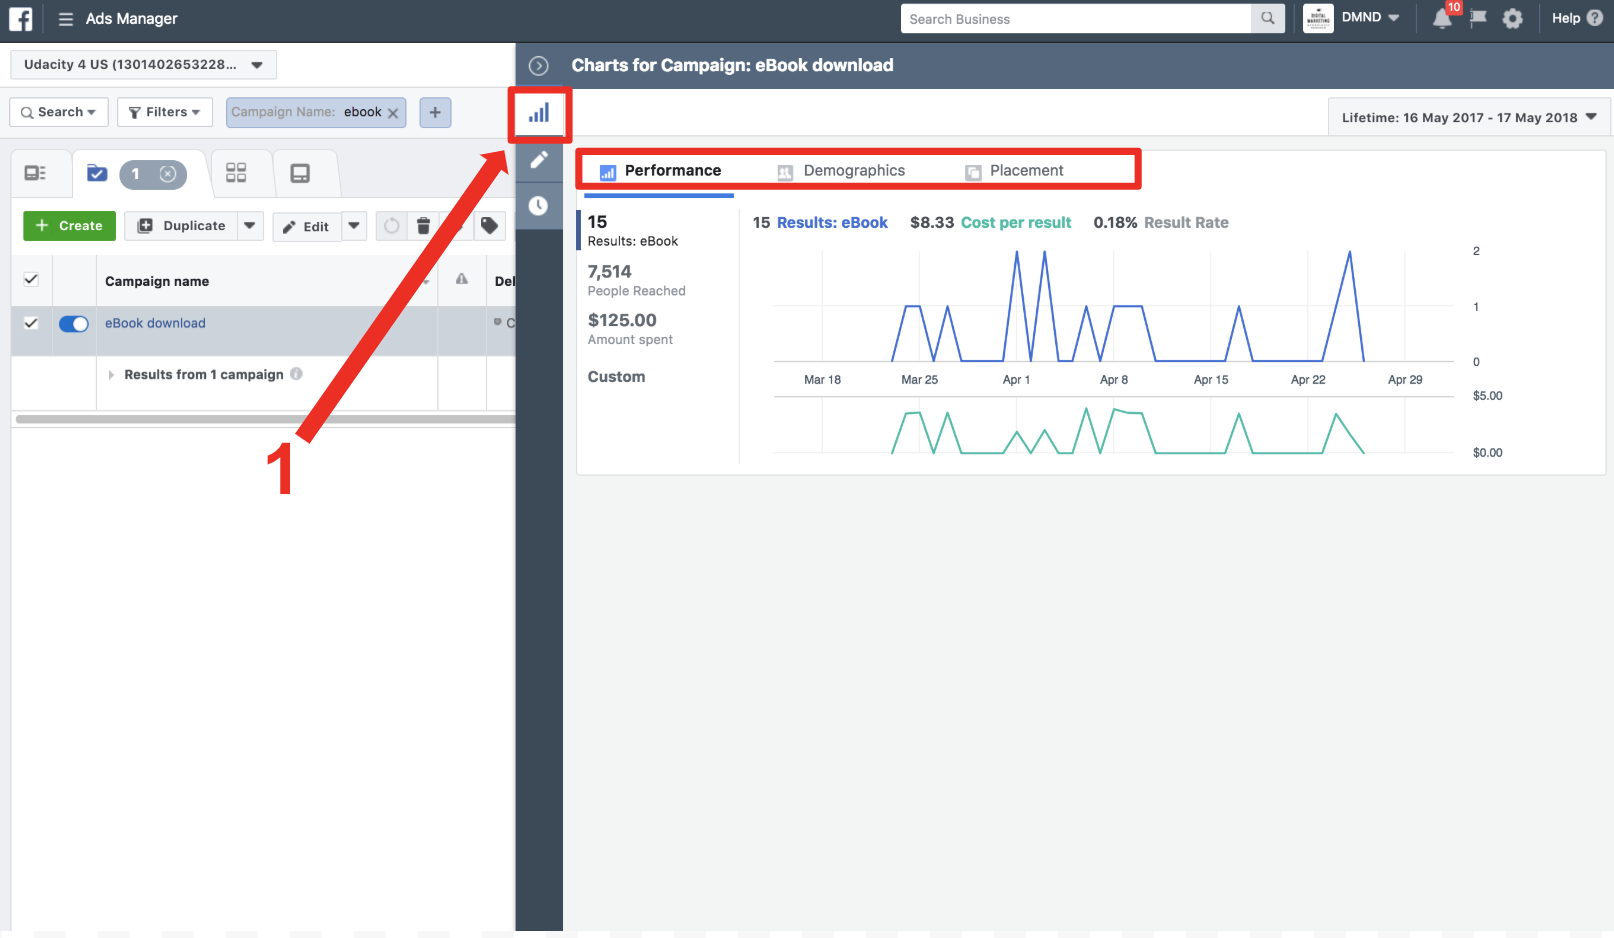Image resolution: width=1614 pixels, height=938 pixels.
Task: Toggle the eBook download campaign switch
Action: (74, 324)
